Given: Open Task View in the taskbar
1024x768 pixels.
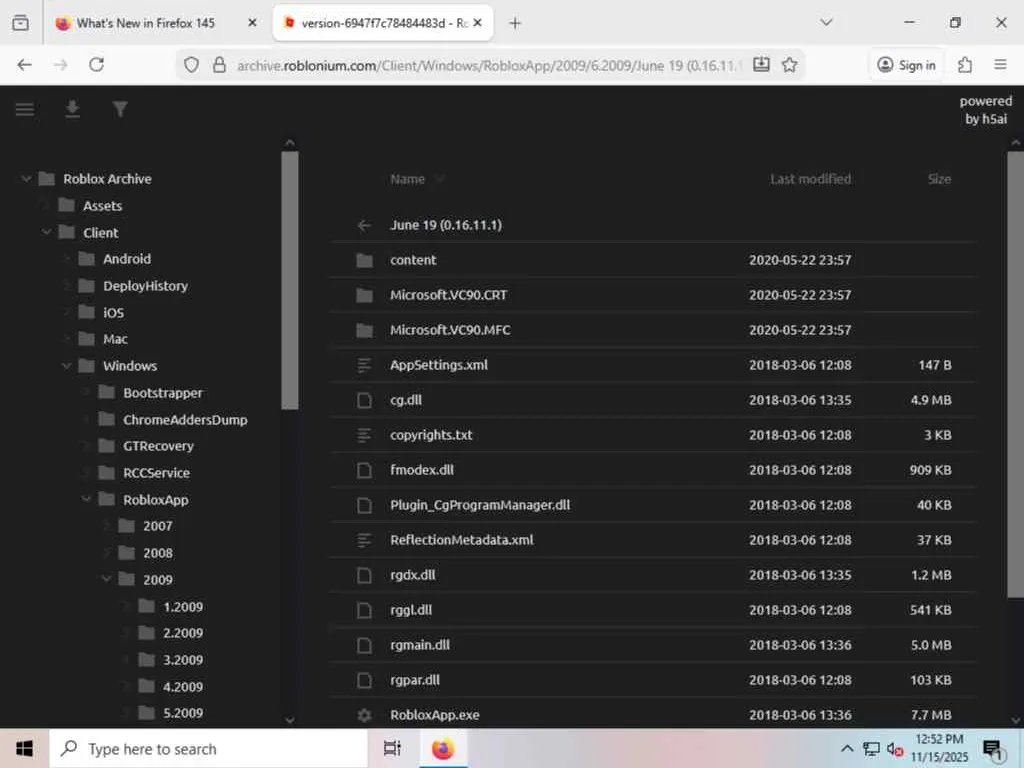Looking at the screenshot, I should (x=392, y=748).
